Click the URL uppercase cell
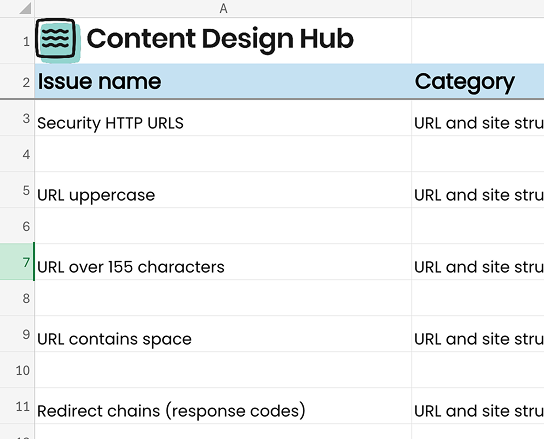 [223, 190]
